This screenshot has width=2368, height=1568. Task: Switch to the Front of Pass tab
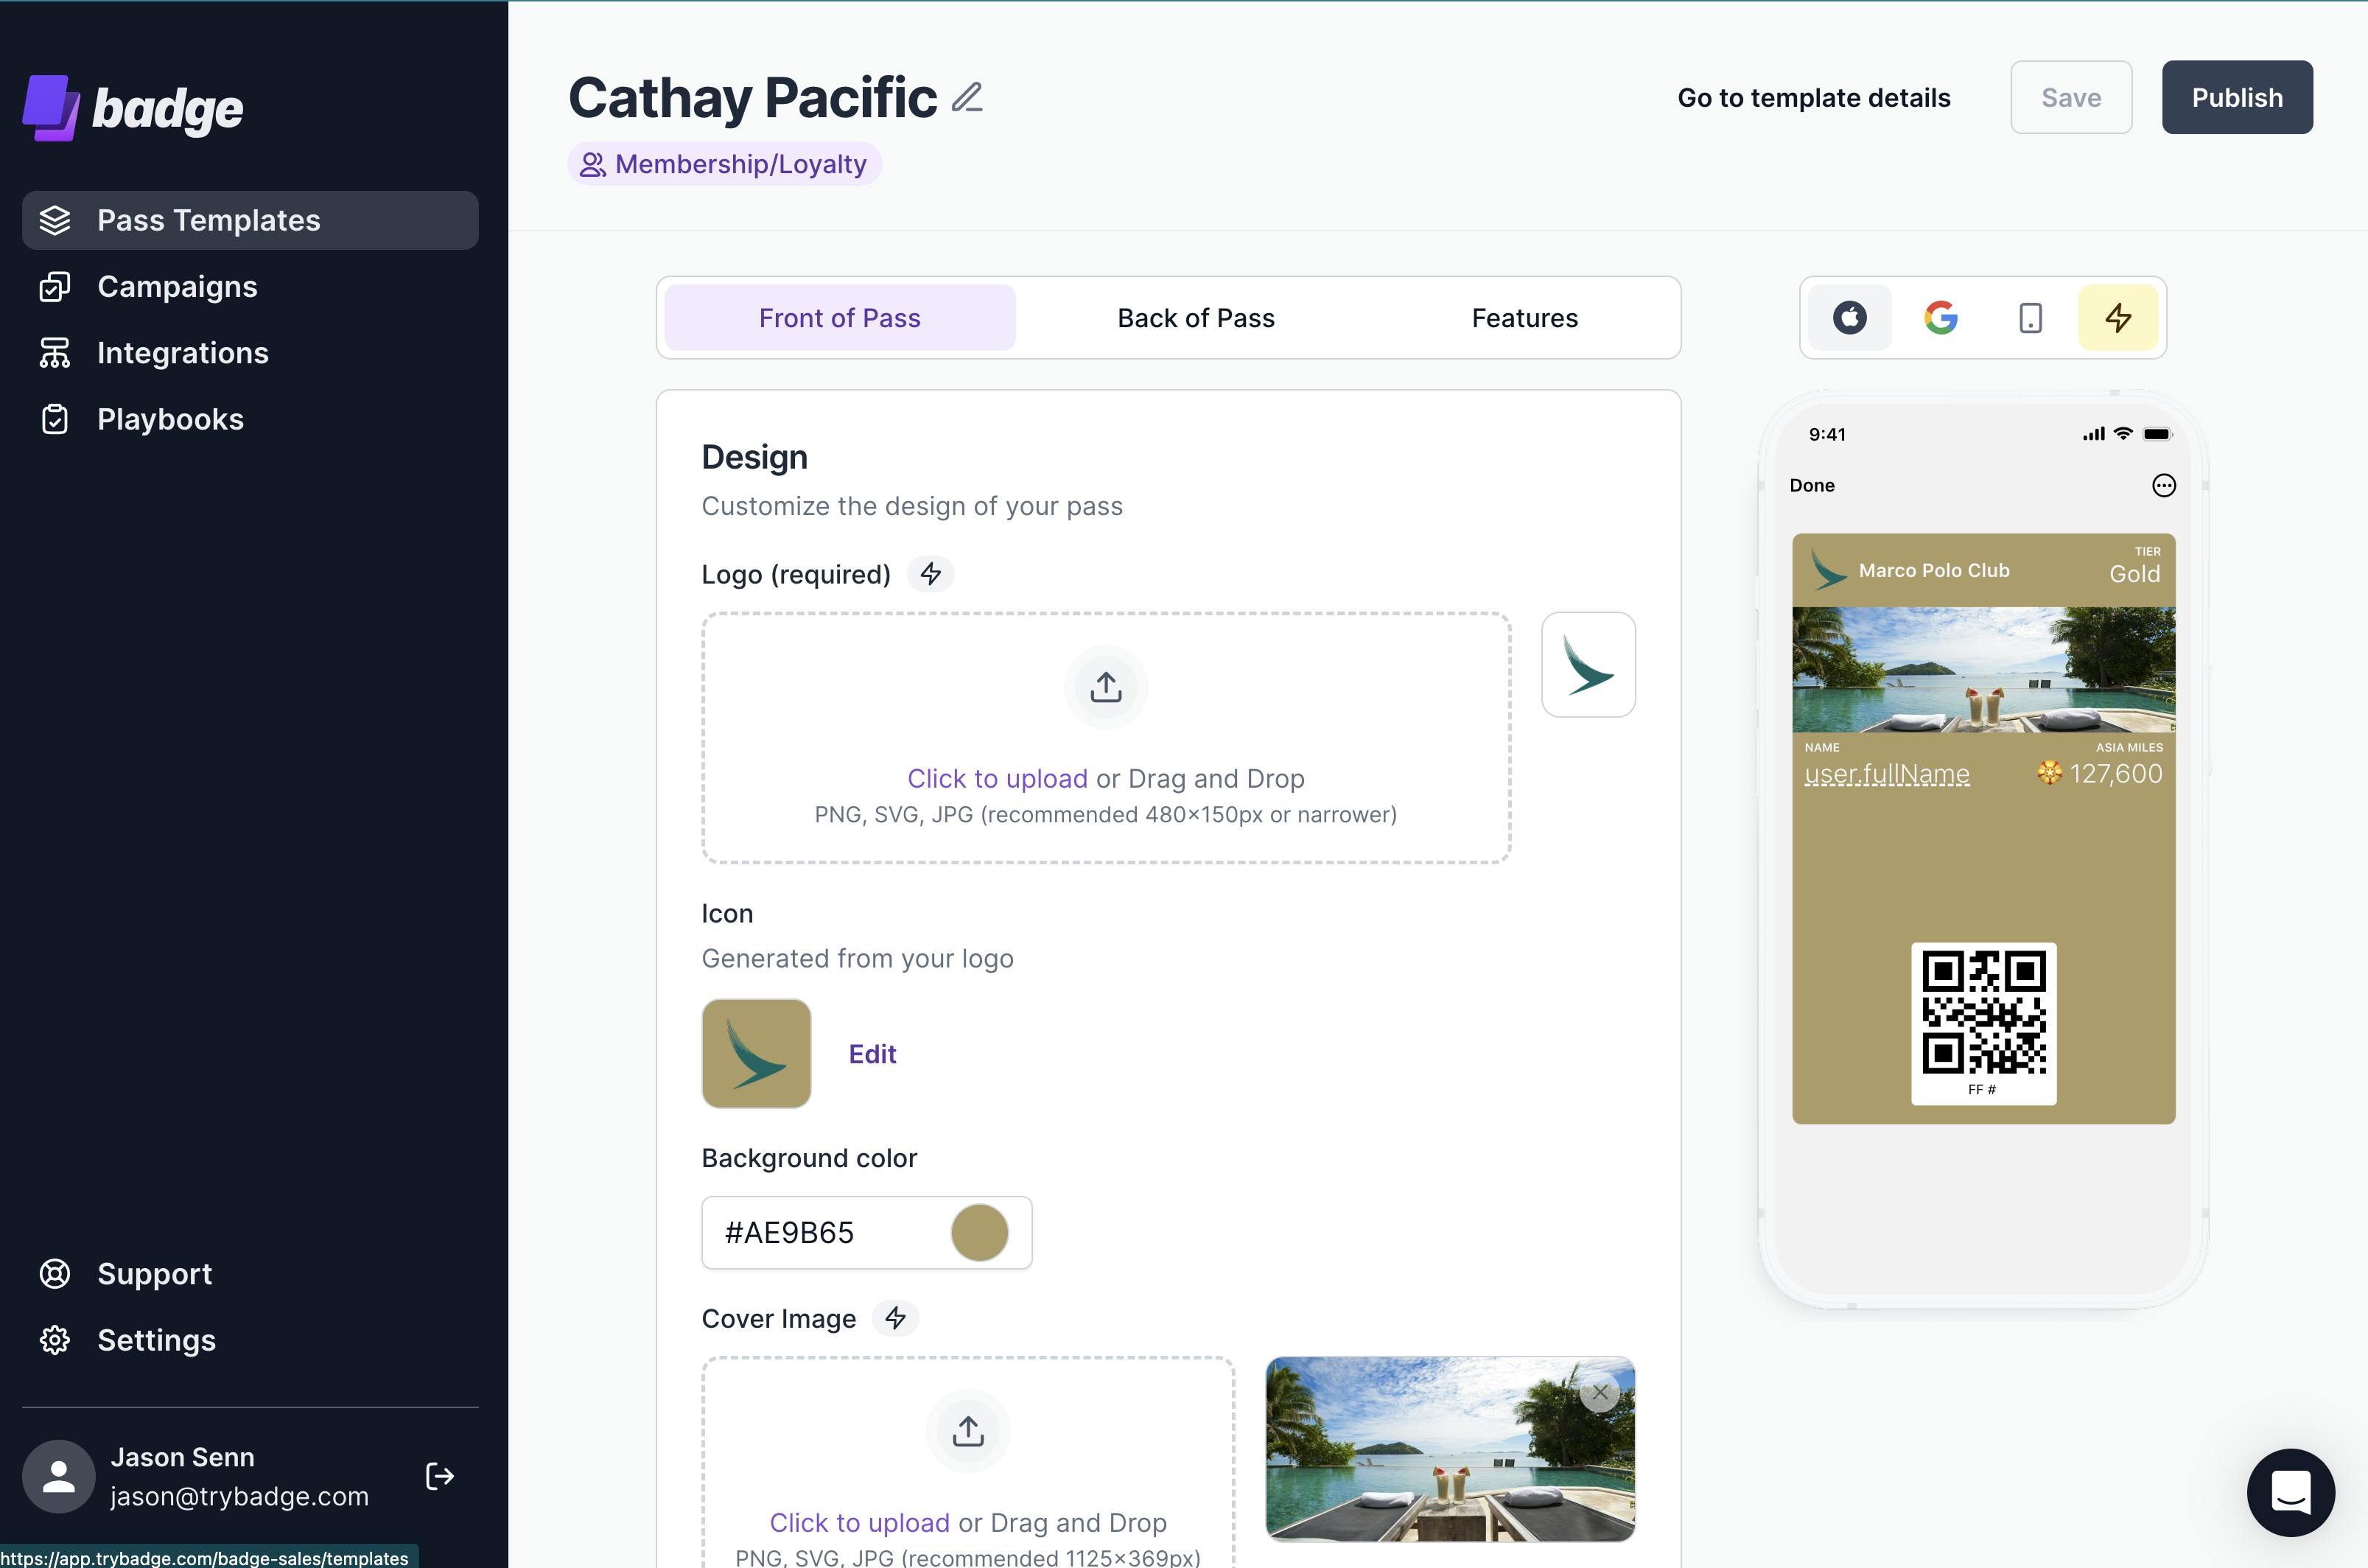840,318
